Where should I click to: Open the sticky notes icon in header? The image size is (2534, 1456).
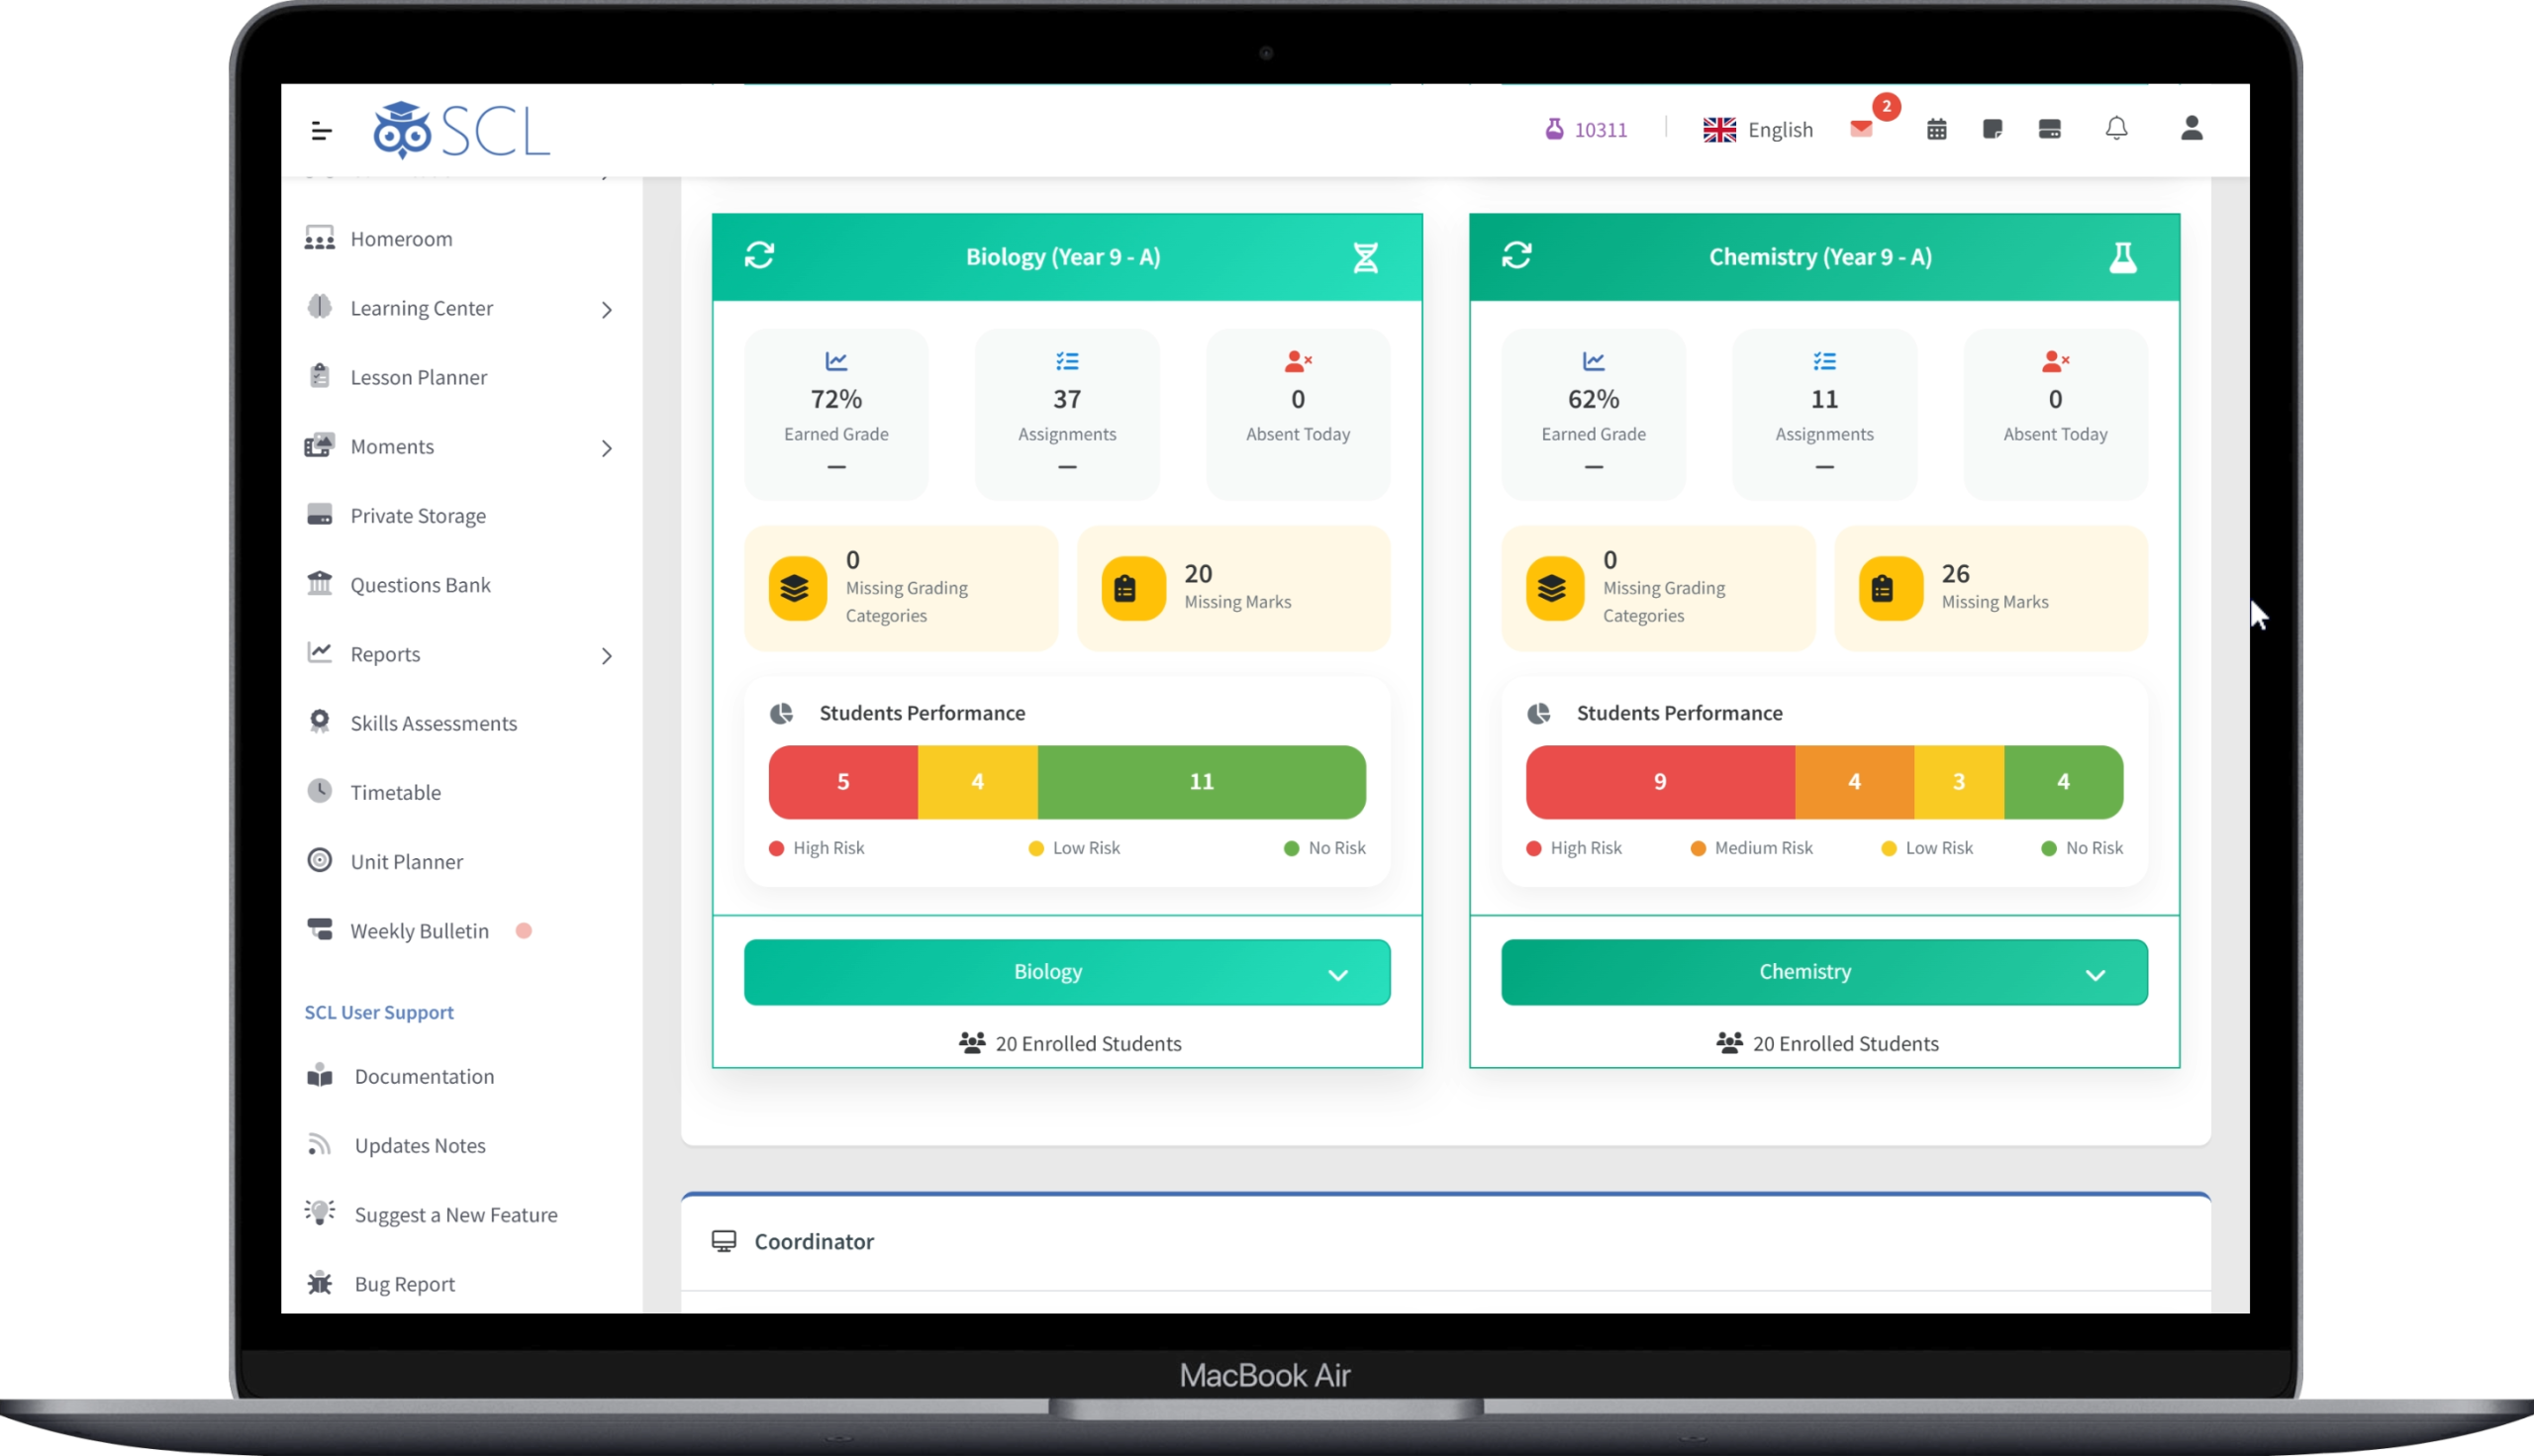click(x=1992, y=129)
